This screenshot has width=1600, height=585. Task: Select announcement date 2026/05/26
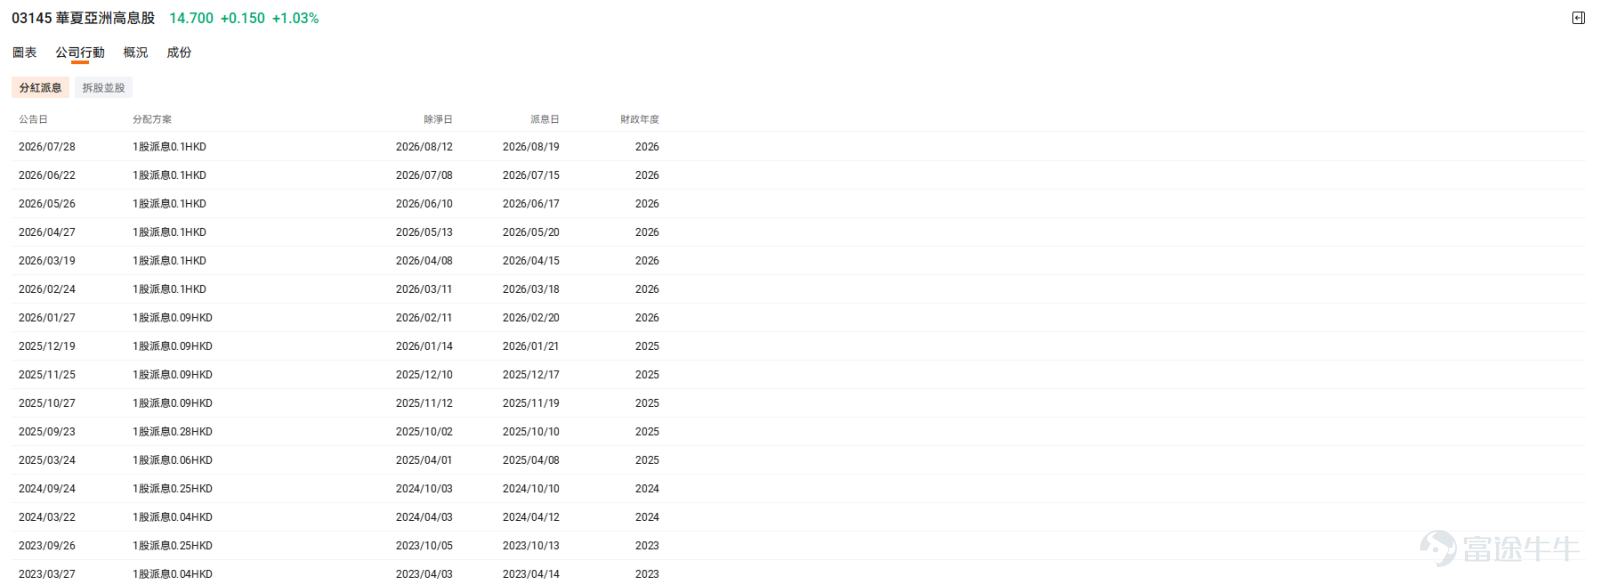[47, 204]
